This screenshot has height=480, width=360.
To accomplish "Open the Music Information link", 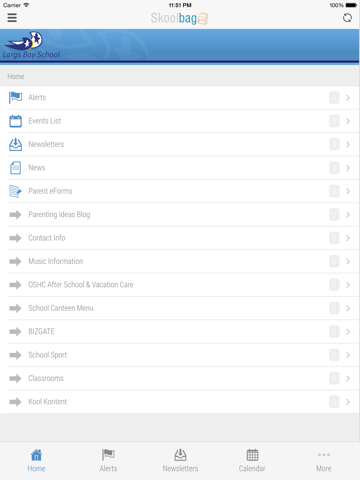I will 180,261.
